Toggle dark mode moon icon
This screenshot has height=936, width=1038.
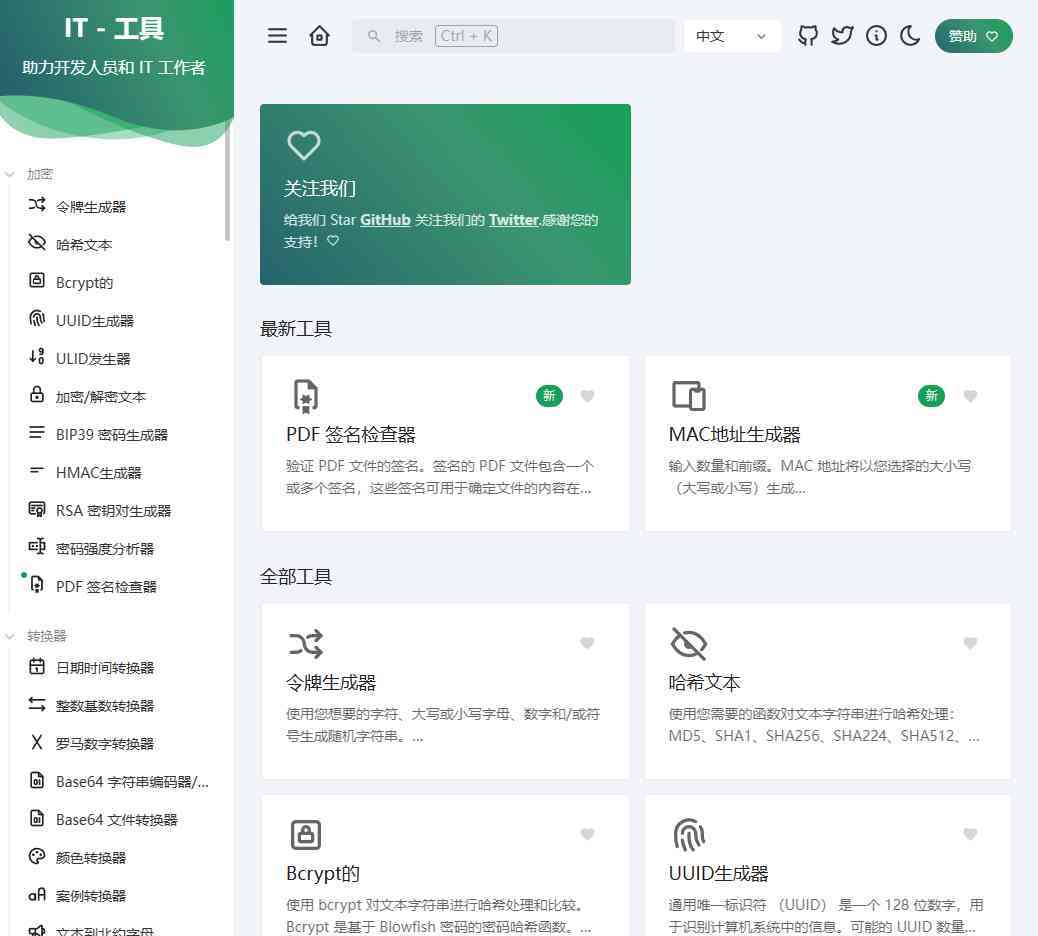coord(911,36)
